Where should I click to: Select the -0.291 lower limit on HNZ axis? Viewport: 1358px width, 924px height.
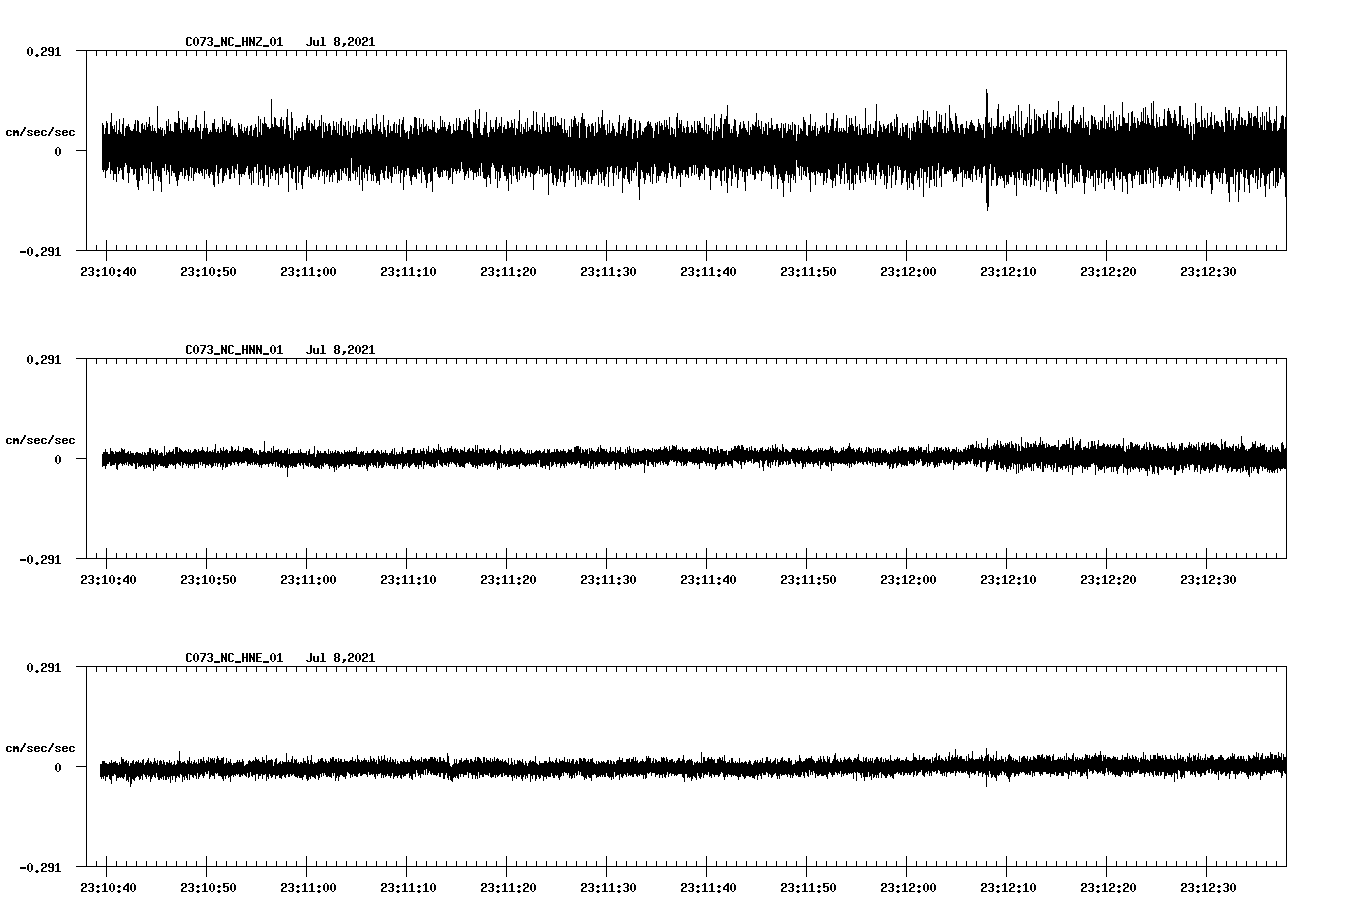coord(40,251)
